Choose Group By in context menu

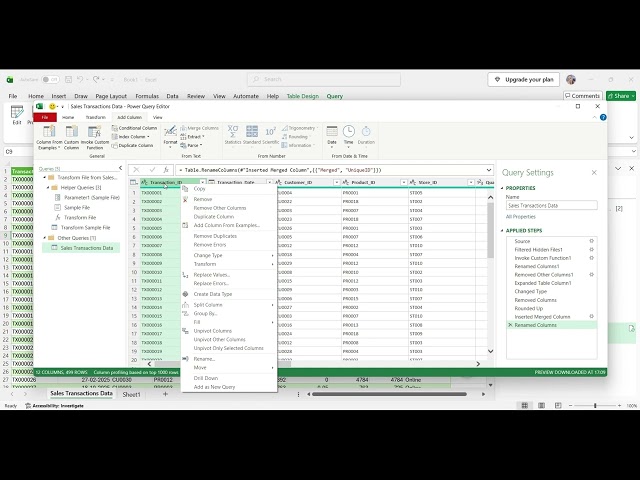[229, 313]
